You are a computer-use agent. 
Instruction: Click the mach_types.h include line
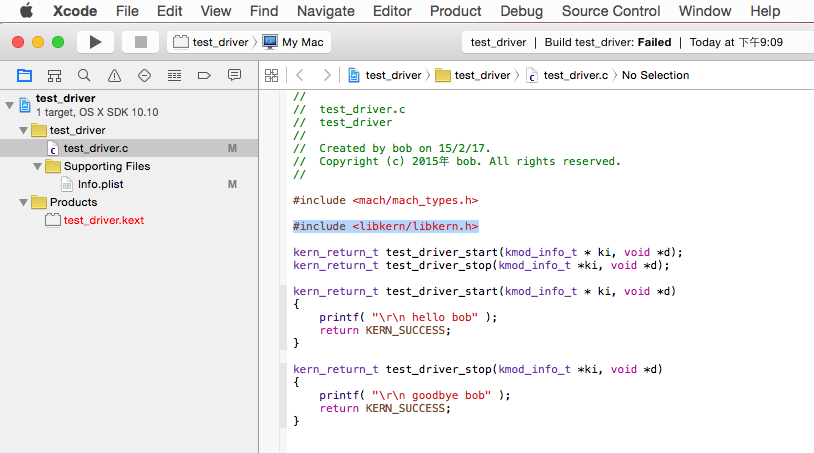385,200
